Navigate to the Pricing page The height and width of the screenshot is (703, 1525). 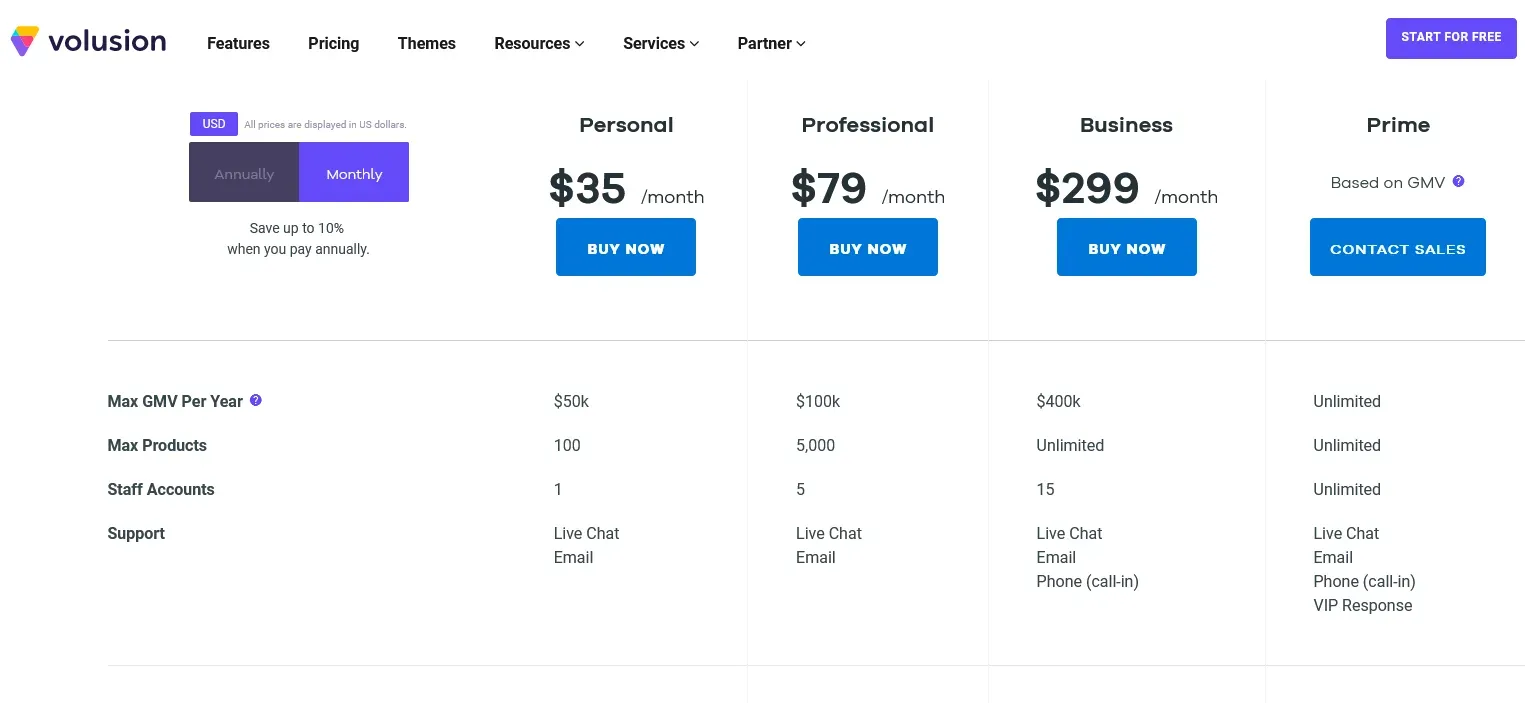tap(333, 43)
